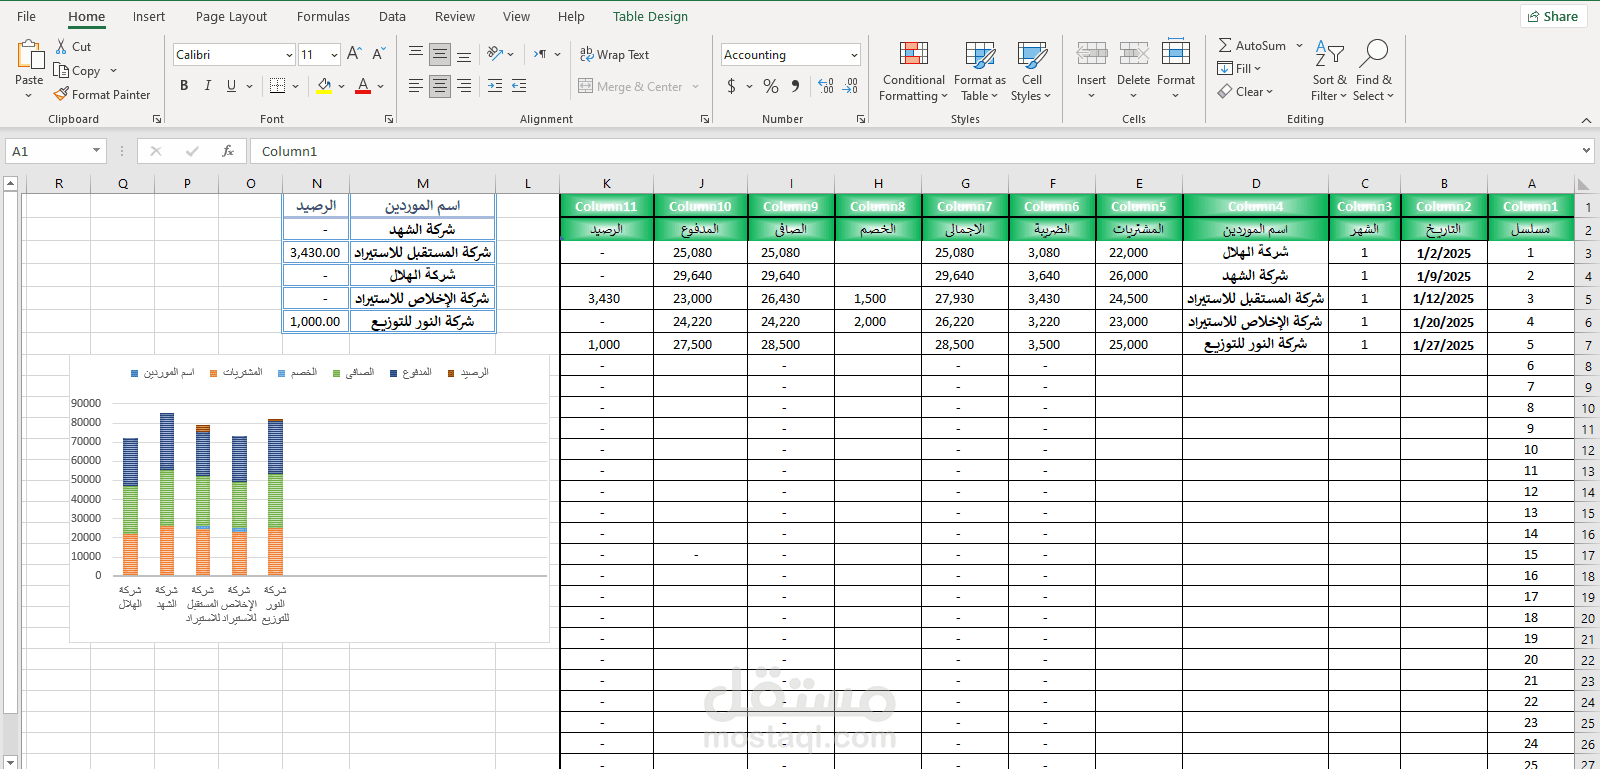
Task: Click the Share button
Action: 1554,16
